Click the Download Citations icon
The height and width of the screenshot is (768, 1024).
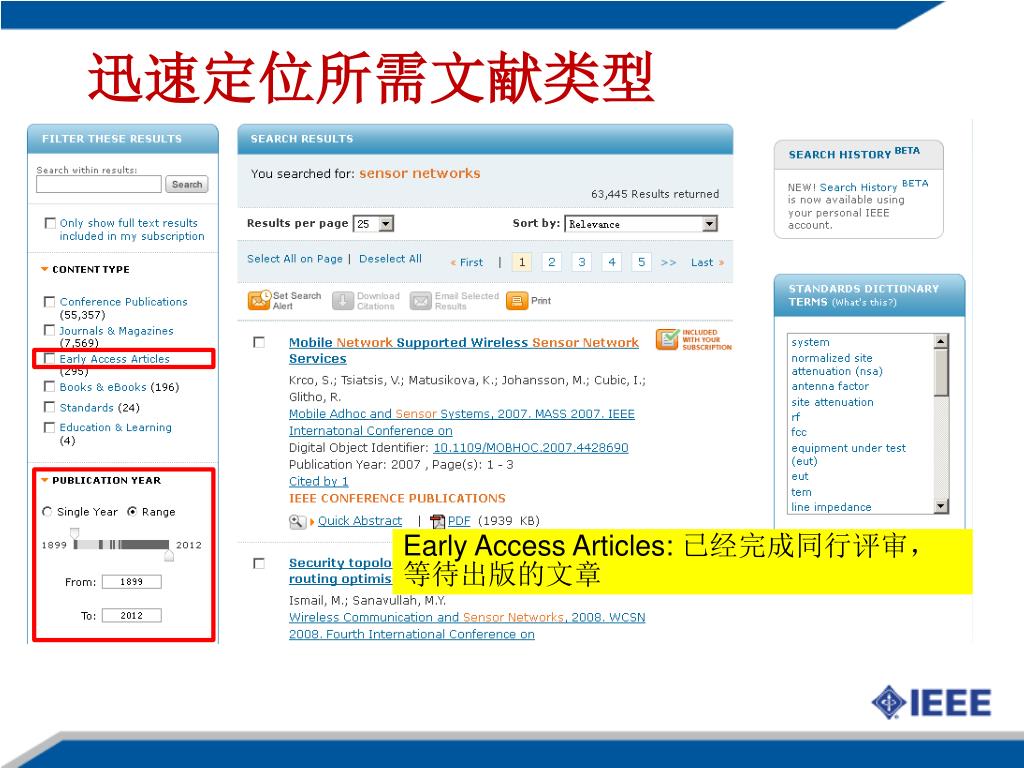[x=343, y=300]
